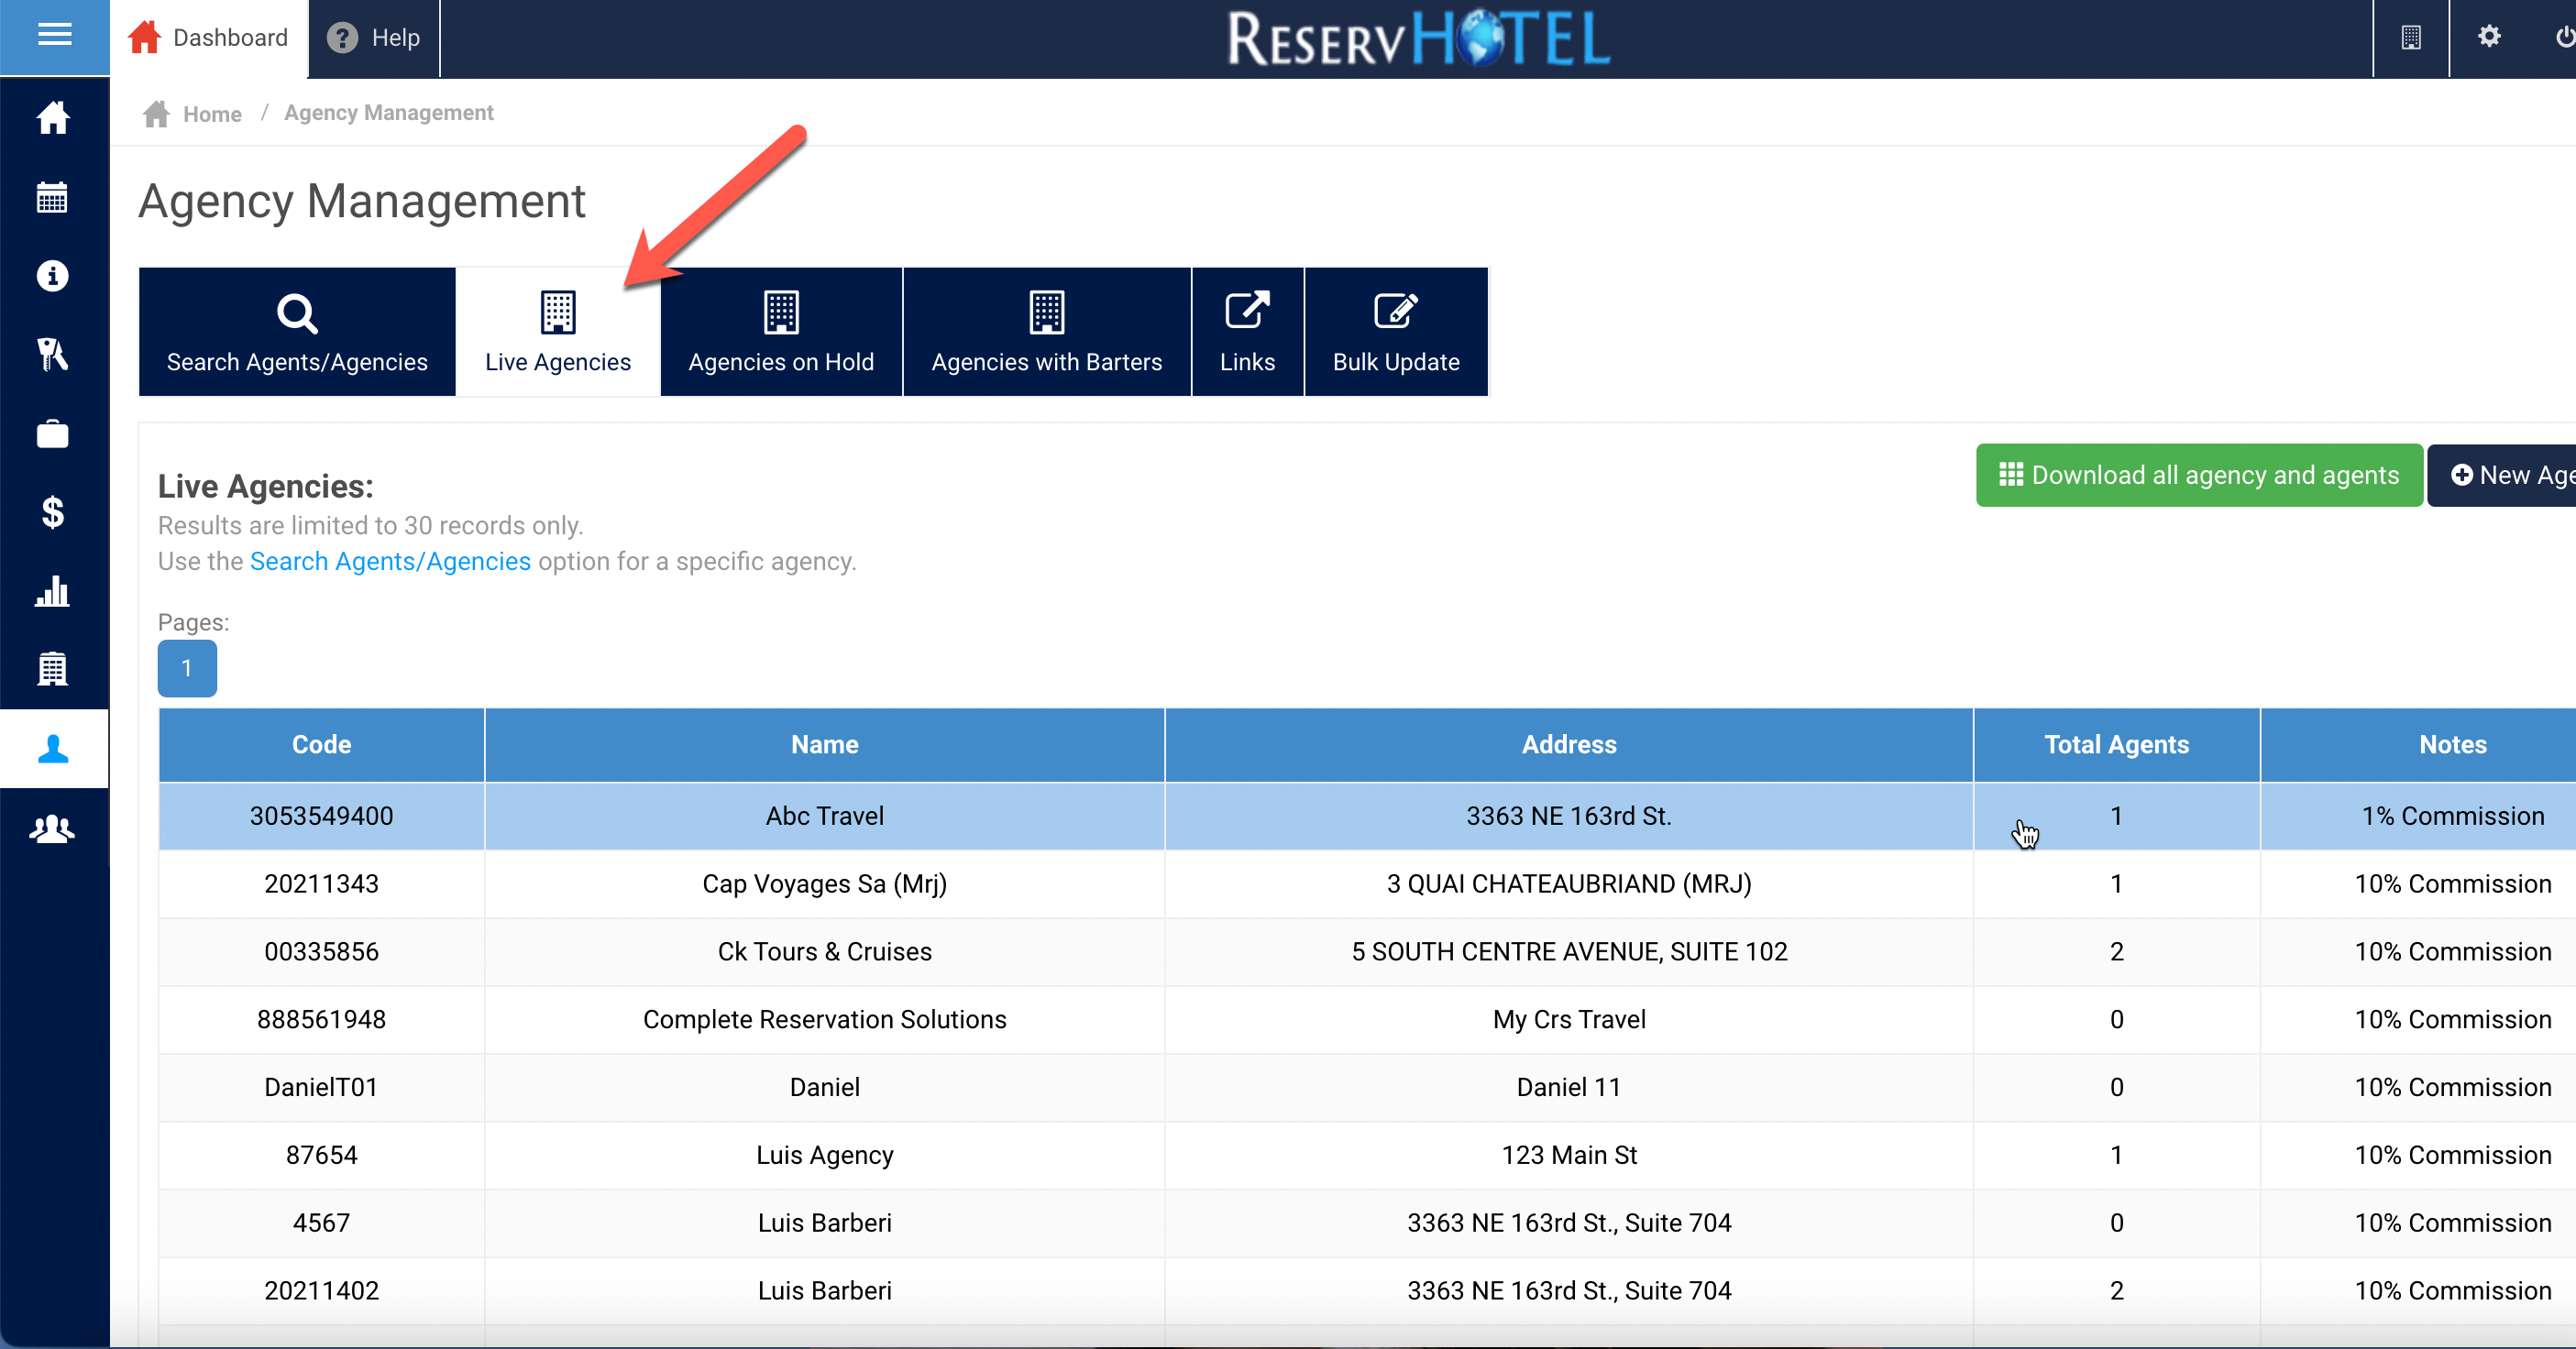
Task: Select the Abc Travel table row
Action: [824, 816]
